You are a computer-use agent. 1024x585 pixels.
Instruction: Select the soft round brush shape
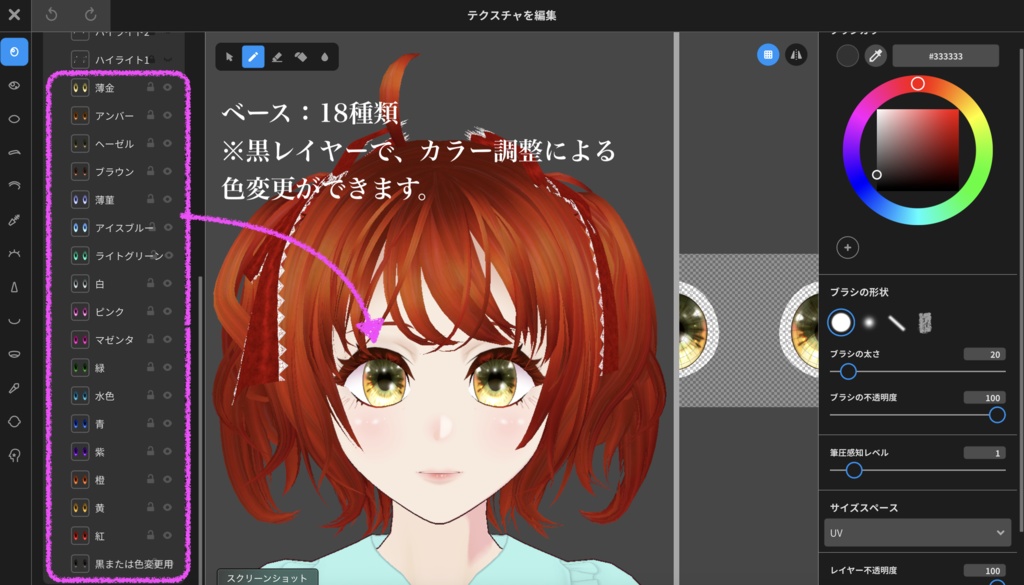click(867, 322)
